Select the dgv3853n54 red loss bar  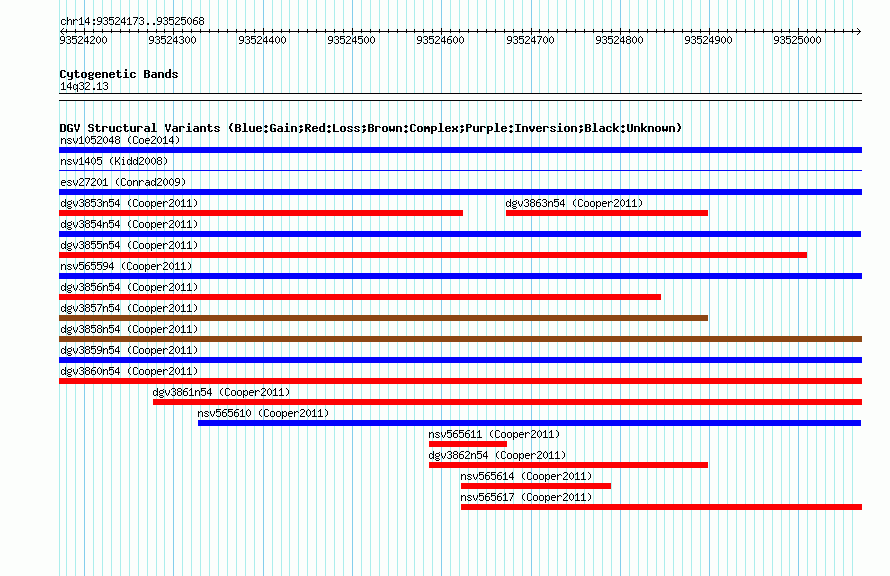pos(261,213)
